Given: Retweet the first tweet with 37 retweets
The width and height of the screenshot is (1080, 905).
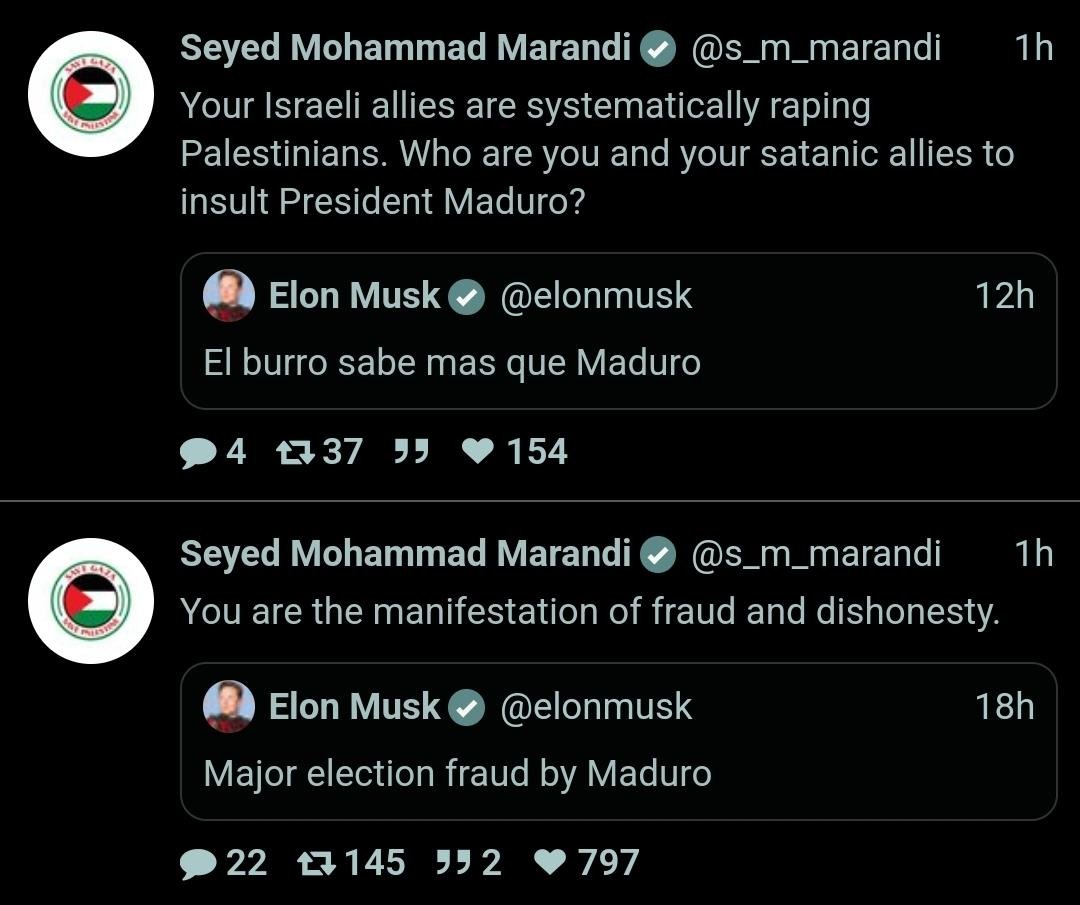Looking at the screenshot, I should [x=294, y=453].
